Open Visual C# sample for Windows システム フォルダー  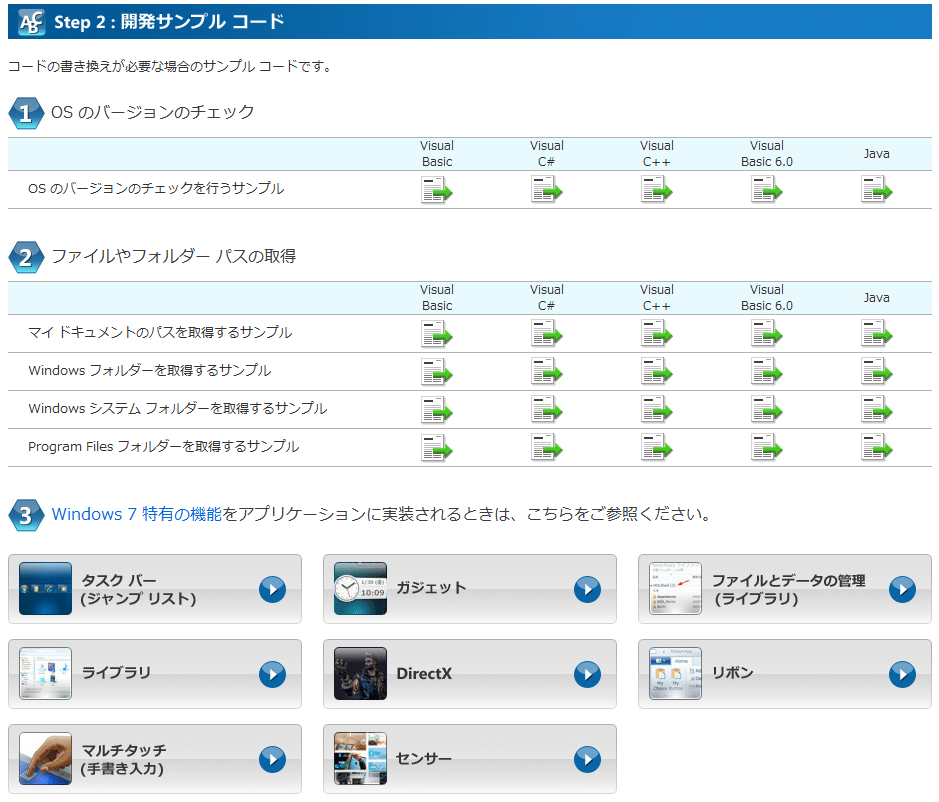tap(546, 409)
